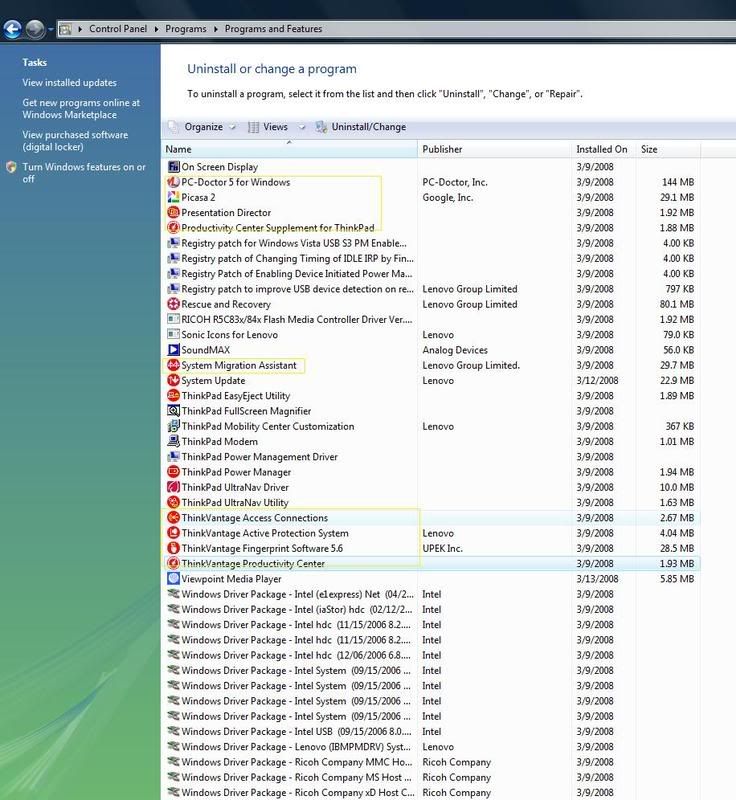
Task: Select Windows Driver Package Lenovo (IBMPMDRV) entry
Action: pyautogui.click(x=432, y=746)
